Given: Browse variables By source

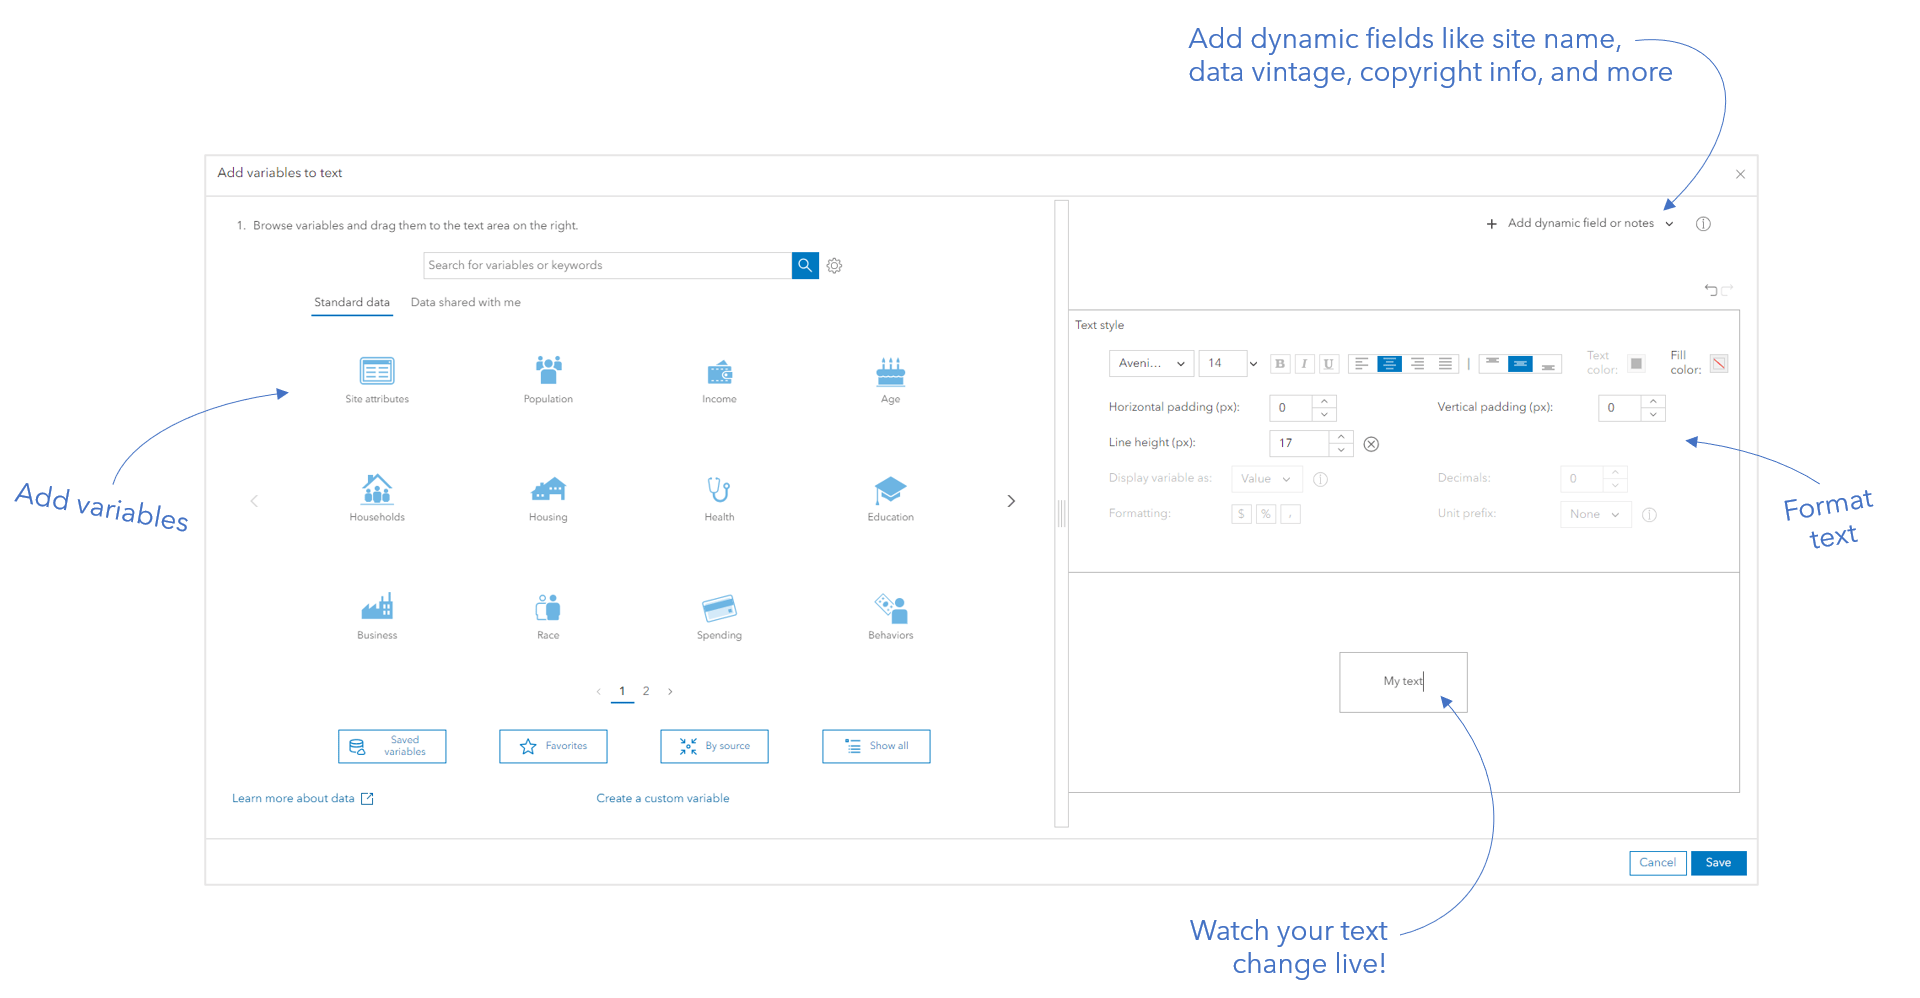Looking at the screenshot, I should pyautogui.click(x=714, y=747).
